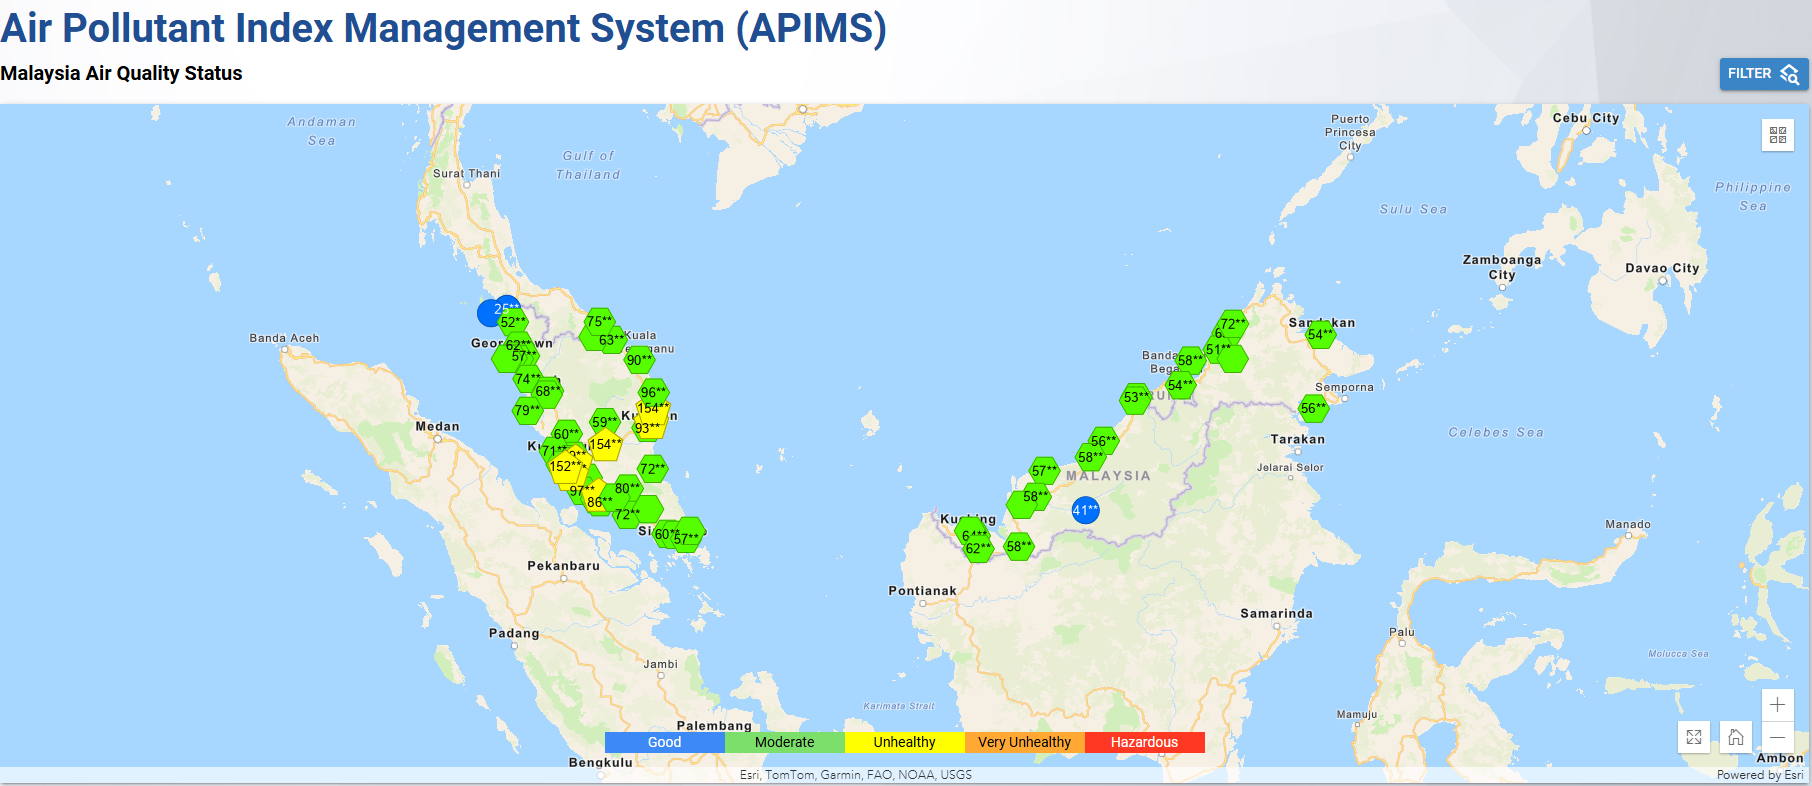
Task: Zoom in with the plus icon
Action: click(x=1777, y=705)
